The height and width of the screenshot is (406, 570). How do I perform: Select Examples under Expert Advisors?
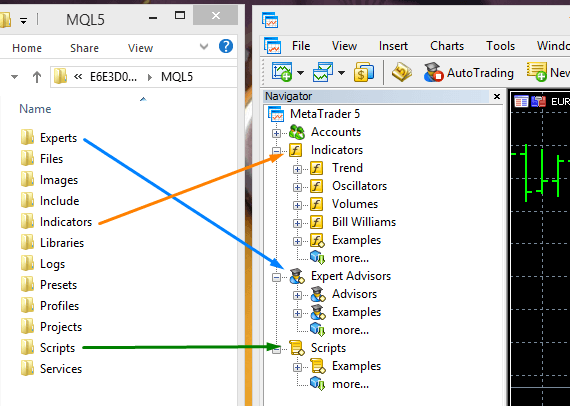coord(356,312)
